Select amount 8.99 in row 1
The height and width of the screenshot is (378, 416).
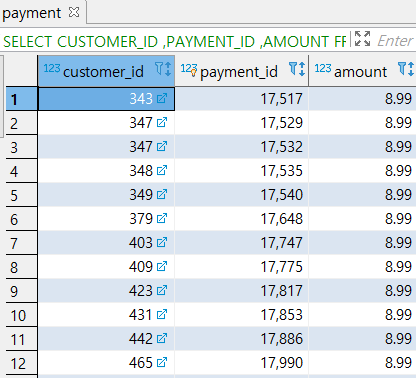362,99
